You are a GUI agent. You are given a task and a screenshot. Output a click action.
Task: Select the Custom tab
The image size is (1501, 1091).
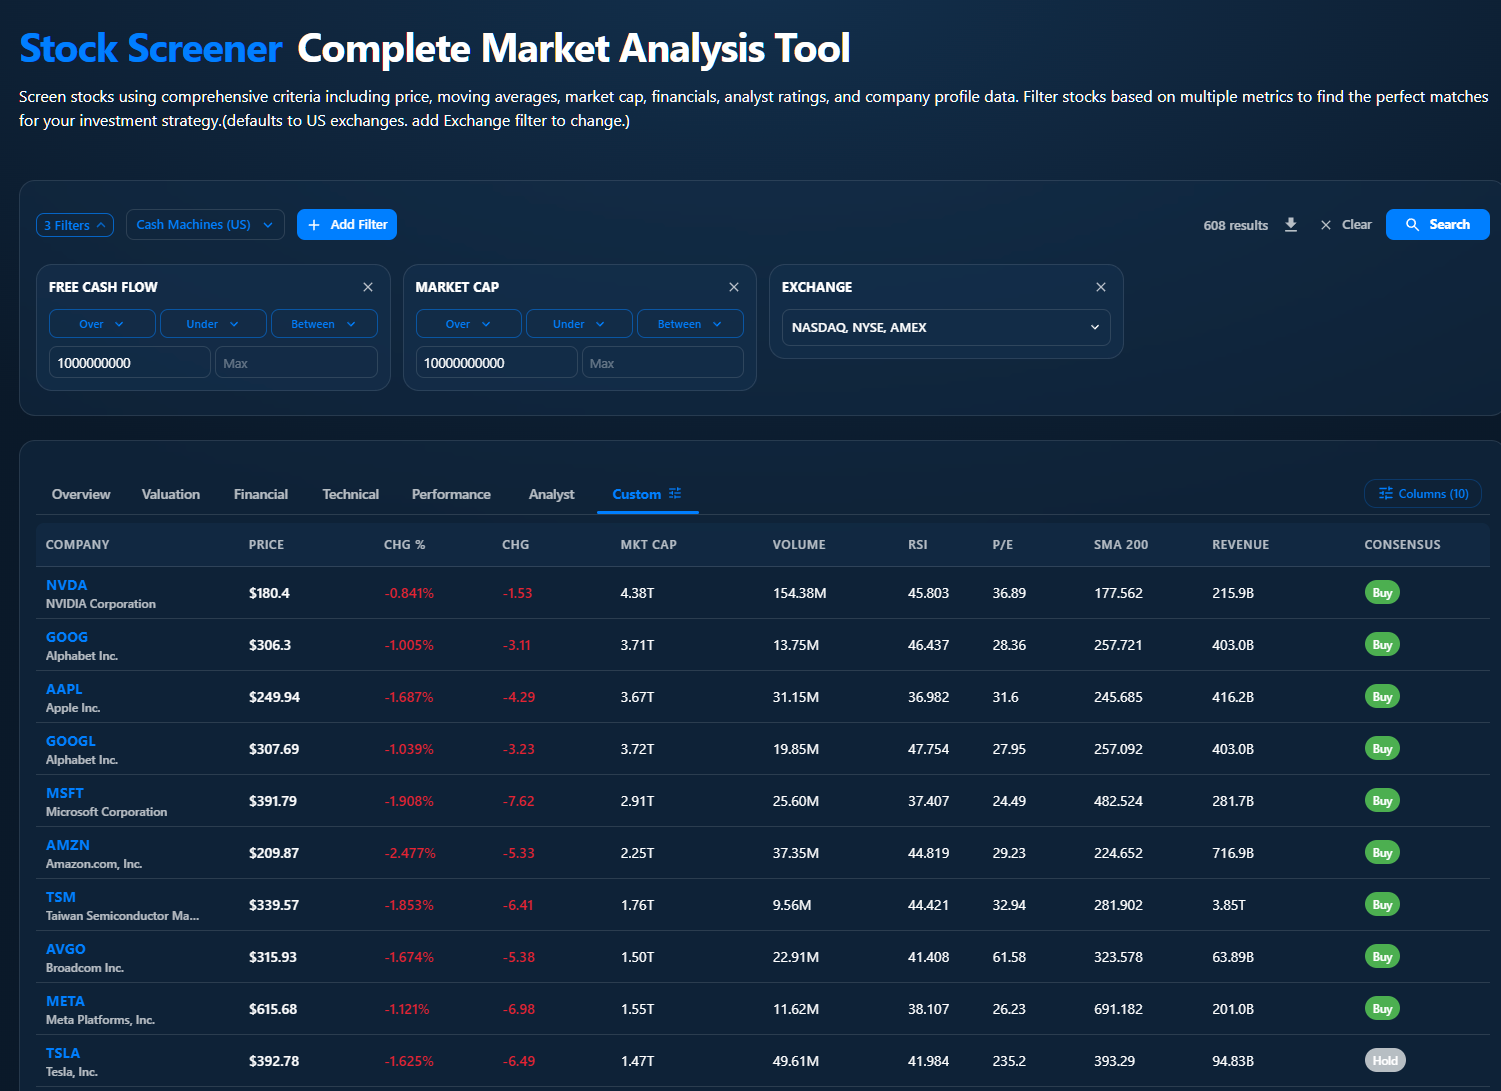click(647, 494)
